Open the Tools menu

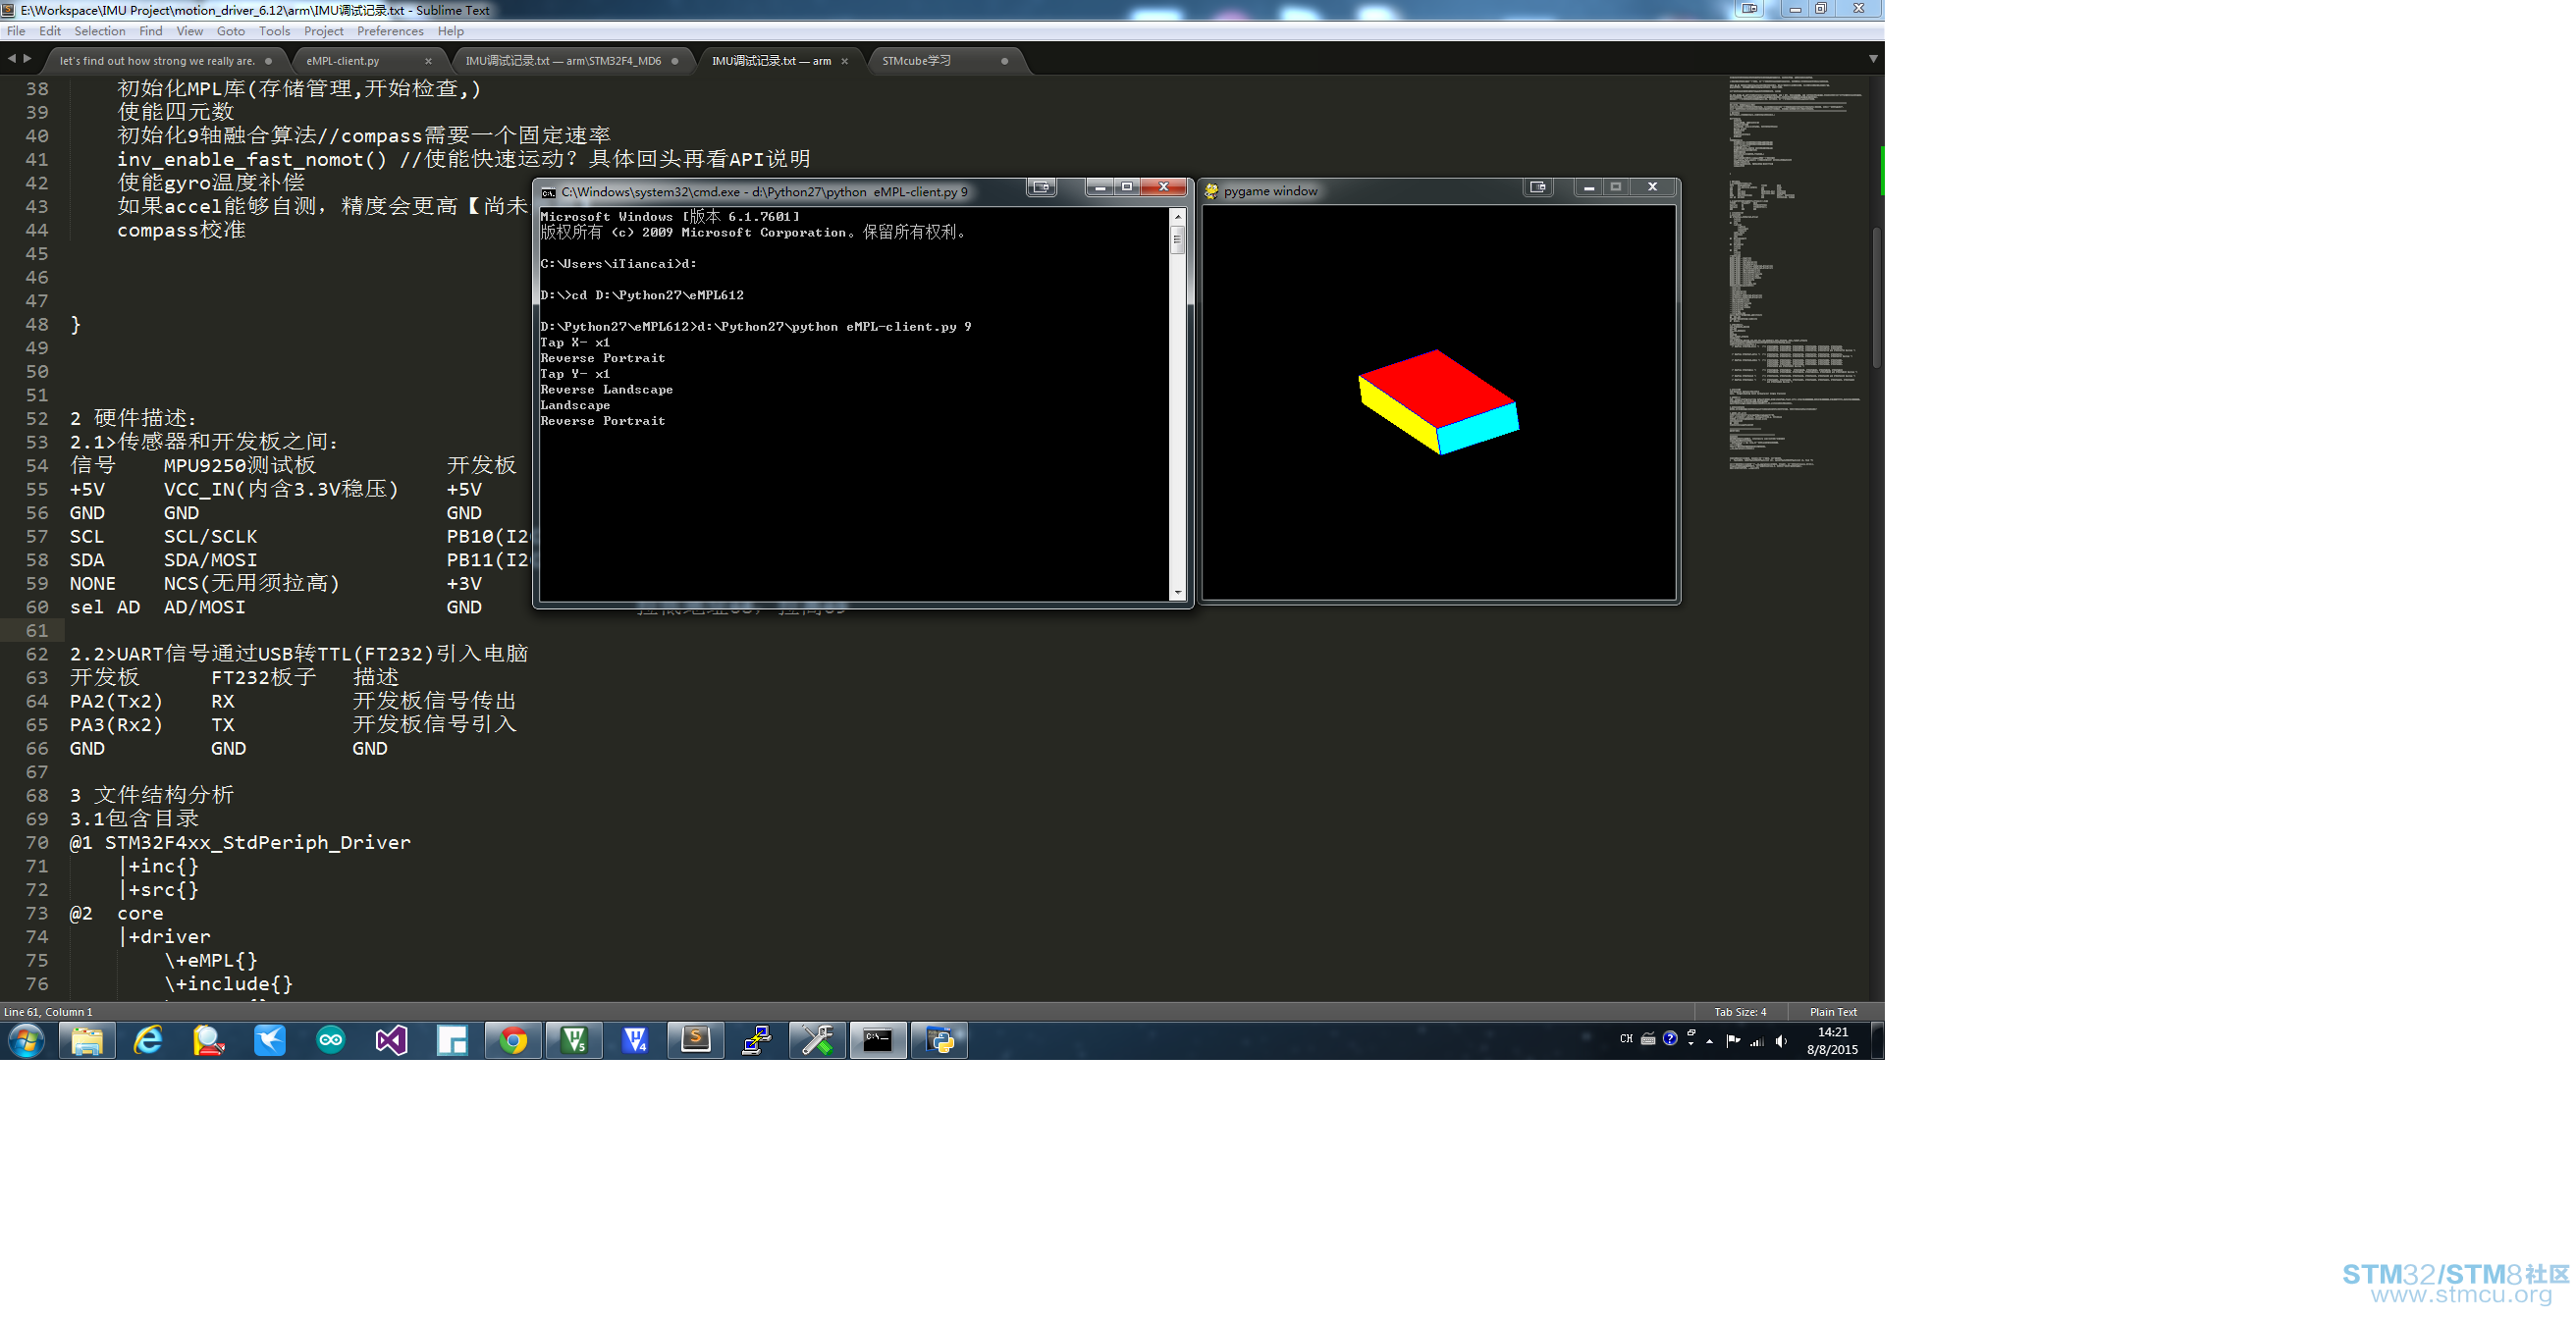(274, 31)
